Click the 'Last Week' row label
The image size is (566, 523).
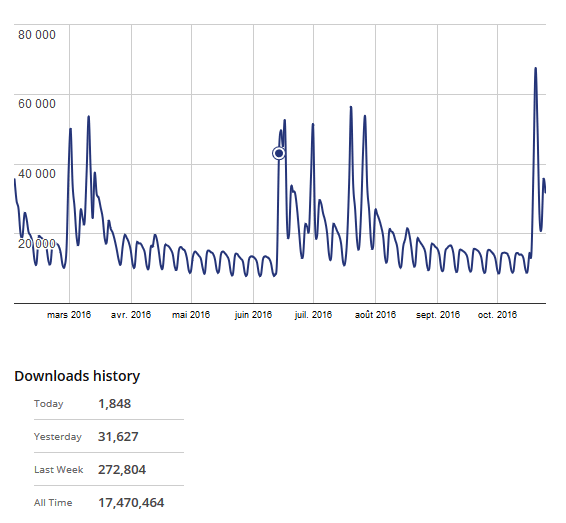[58, 470]
